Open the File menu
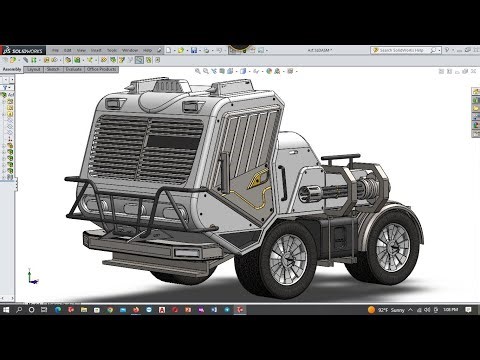Viewport: 480px width, 360px height. point(55,50)
